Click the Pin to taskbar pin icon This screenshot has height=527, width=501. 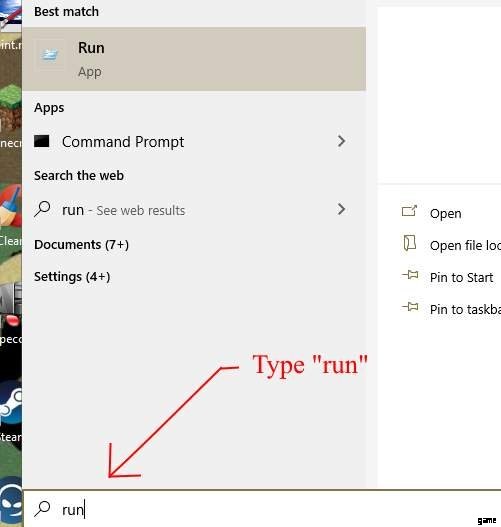tap(410, 307)
